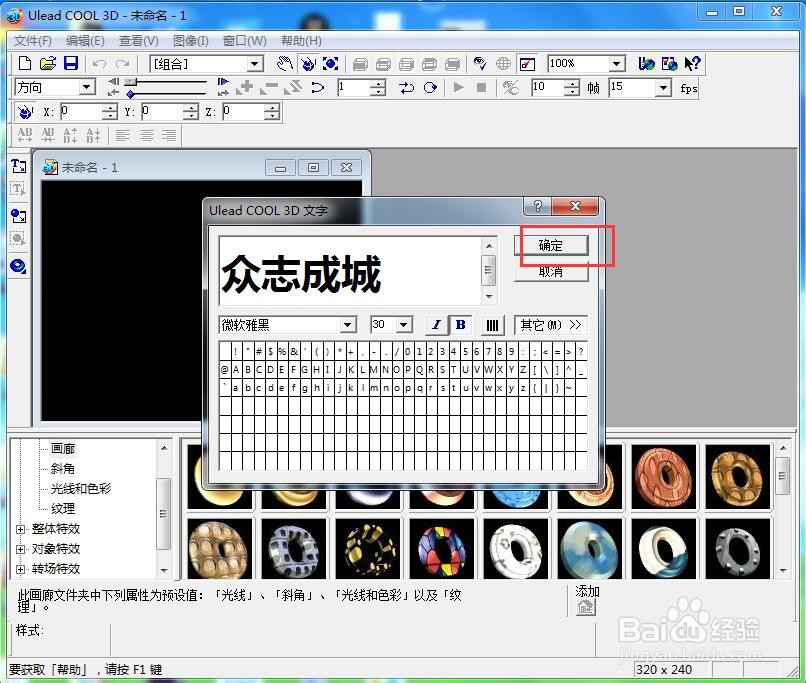Click the text entry box showing 众志成城
806x683 pixels.
(351, 271)
